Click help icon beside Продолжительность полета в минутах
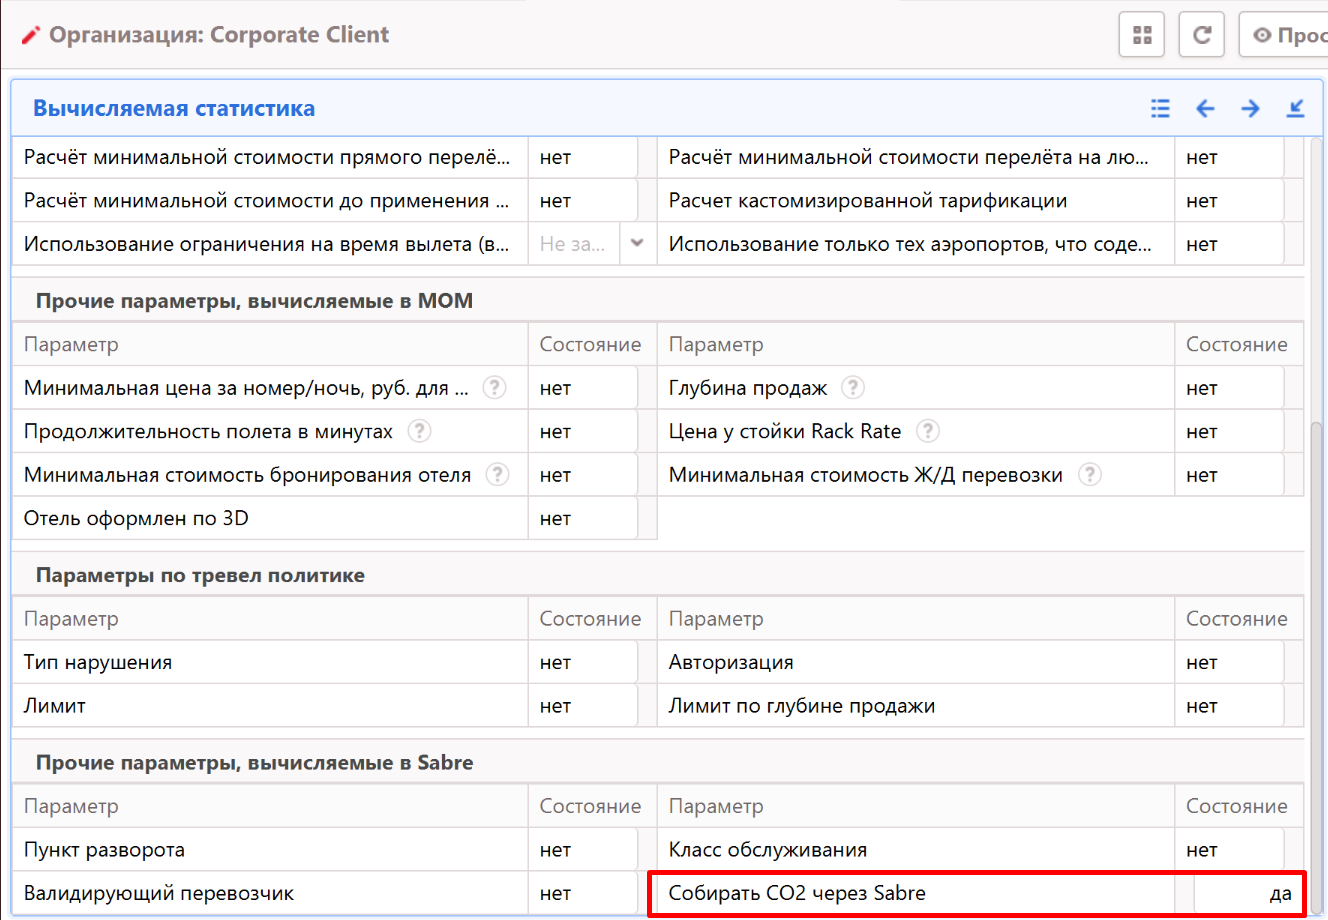 420,431
